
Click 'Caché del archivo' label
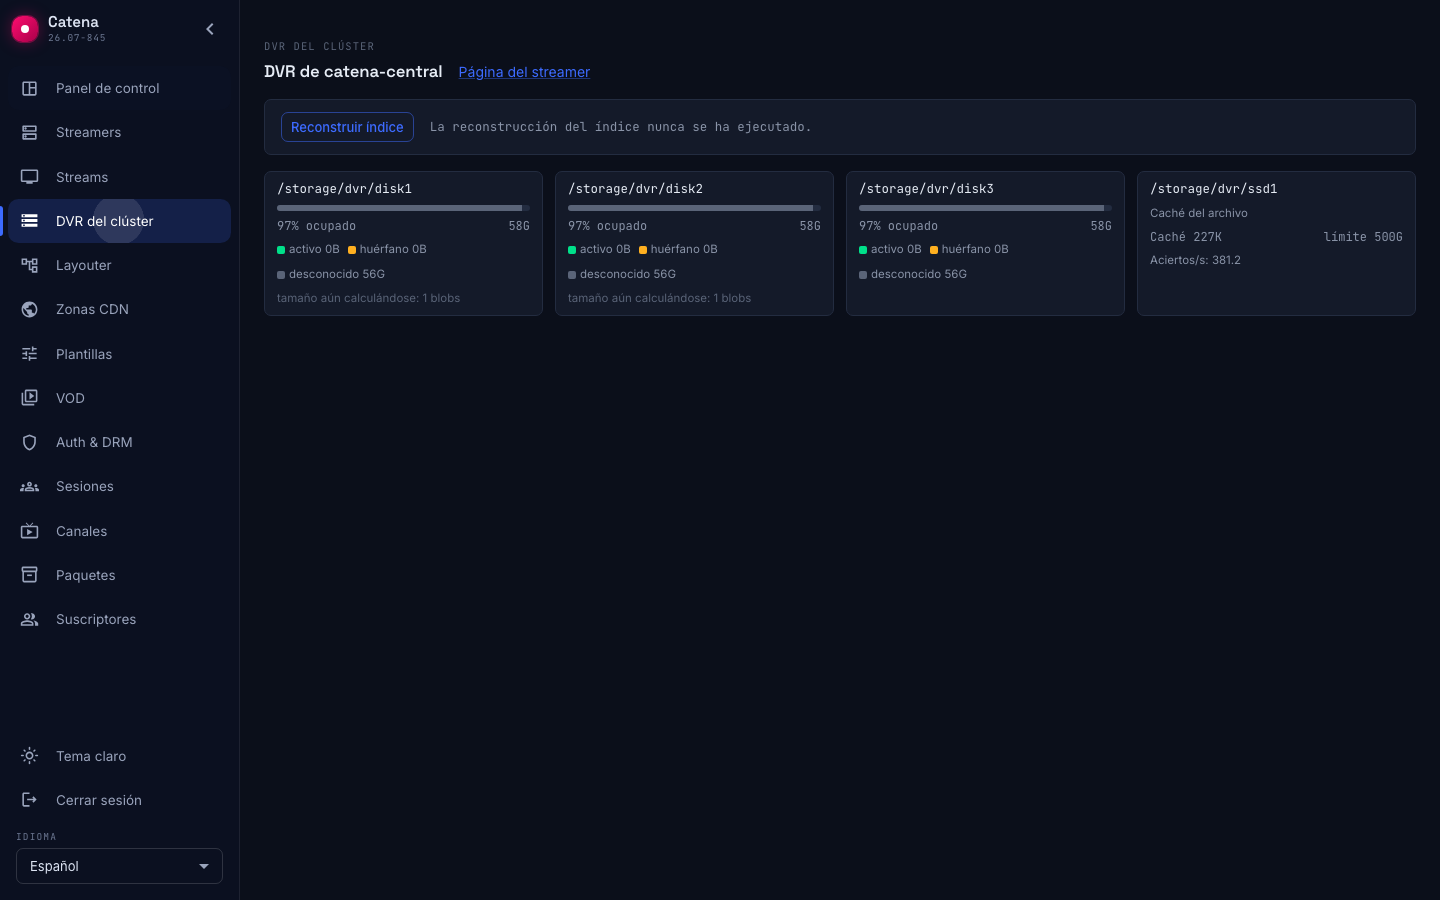(x=1199, y=213)
